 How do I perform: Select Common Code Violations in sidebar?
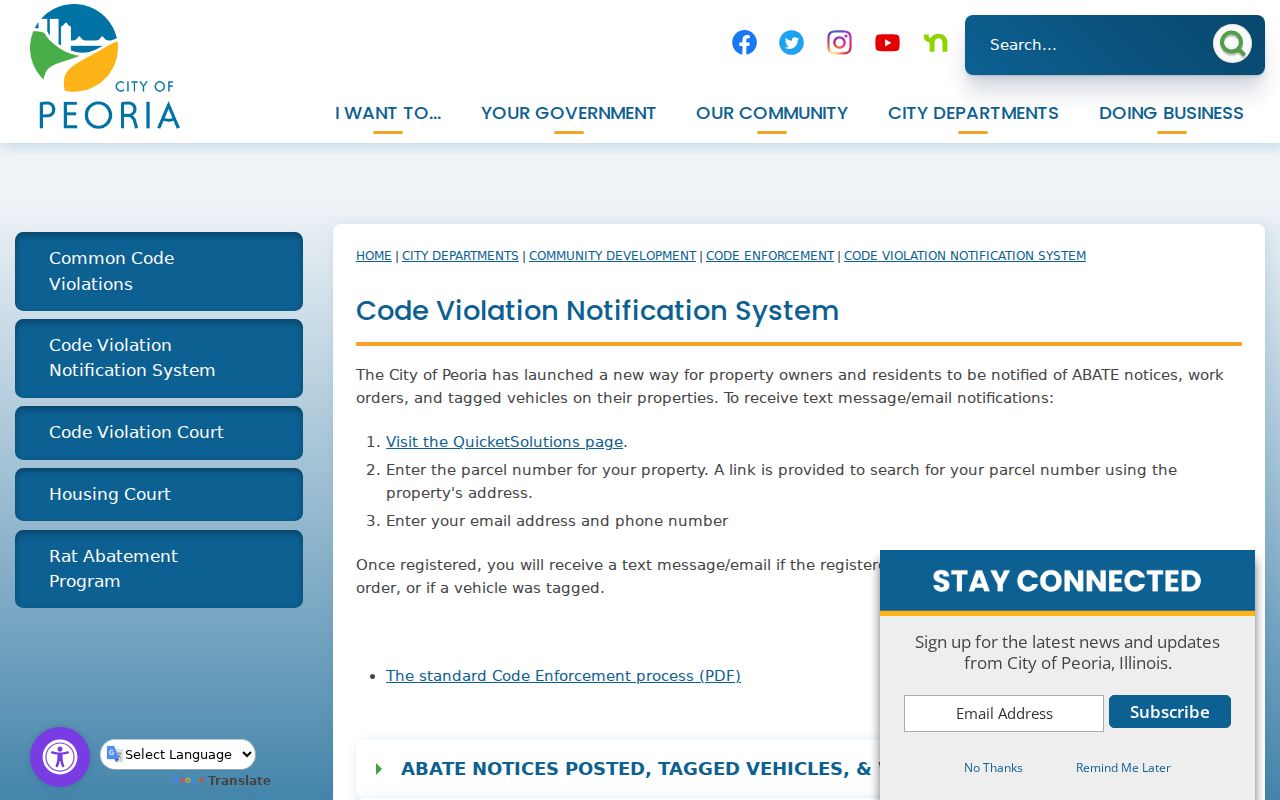159,271
